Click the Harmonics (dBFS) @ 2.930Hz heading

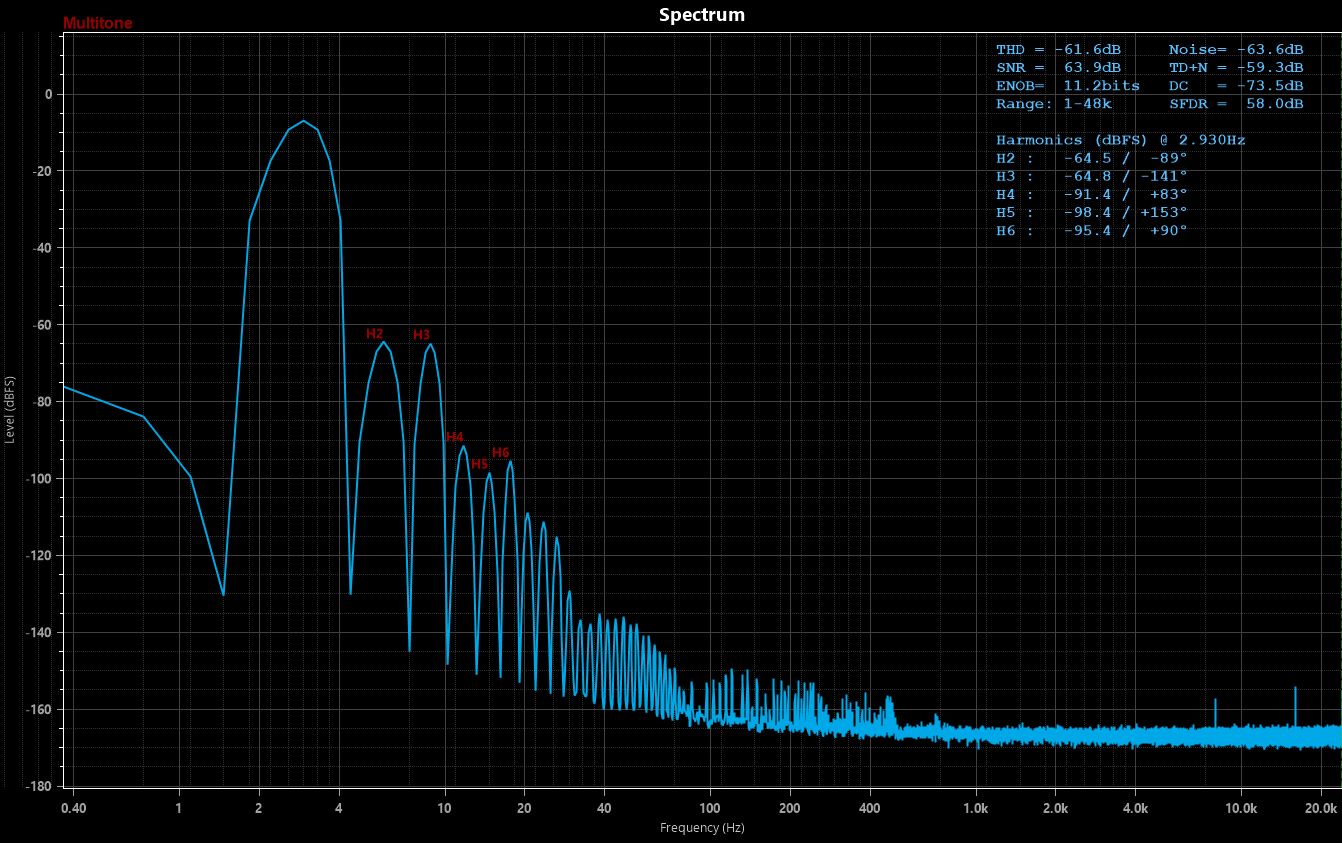[x=1120, y=140]
